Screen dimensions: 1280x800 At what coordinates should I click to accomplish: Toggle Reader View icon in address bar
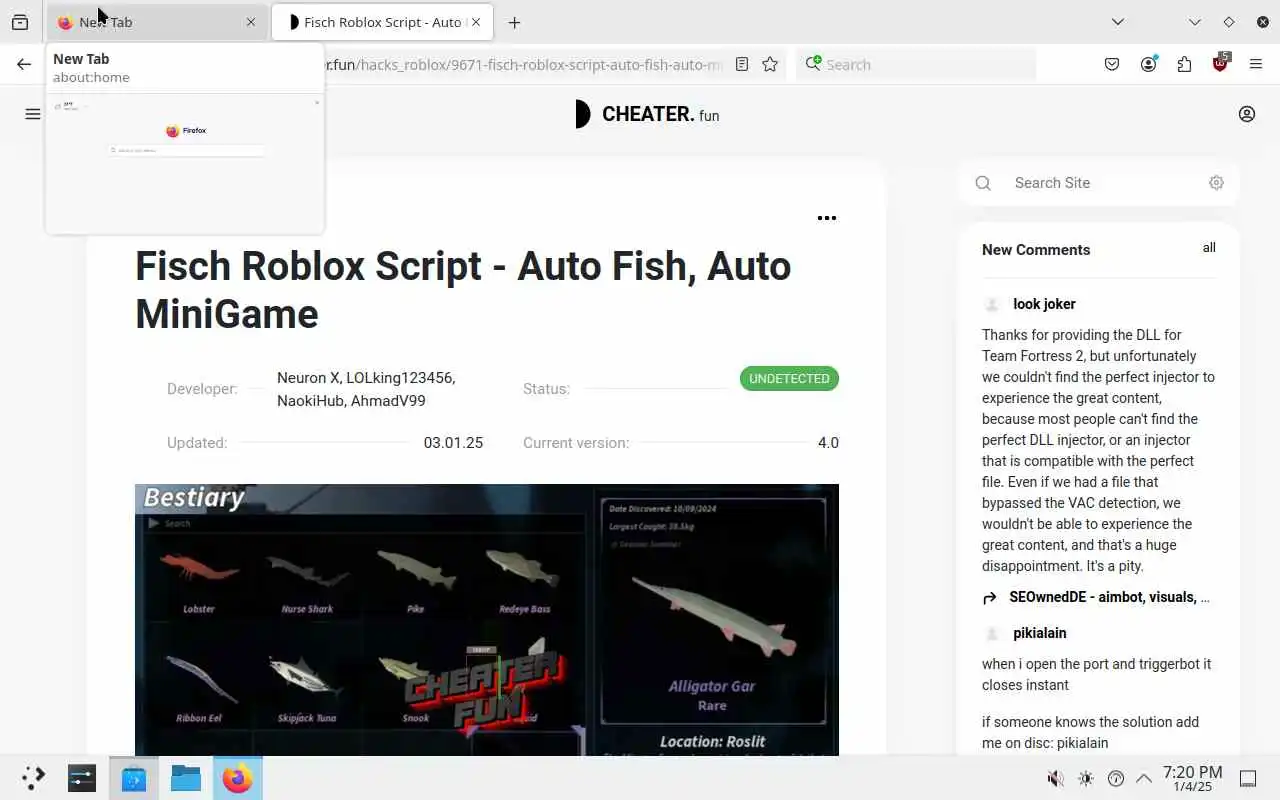[x=742, y=64]
